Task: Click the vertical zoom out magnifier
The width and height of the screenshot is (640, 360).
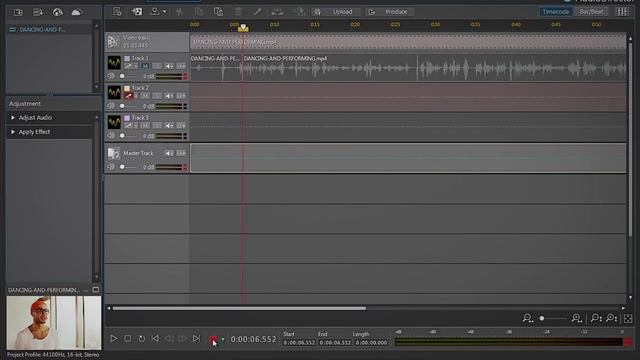Action: point(596,318)
